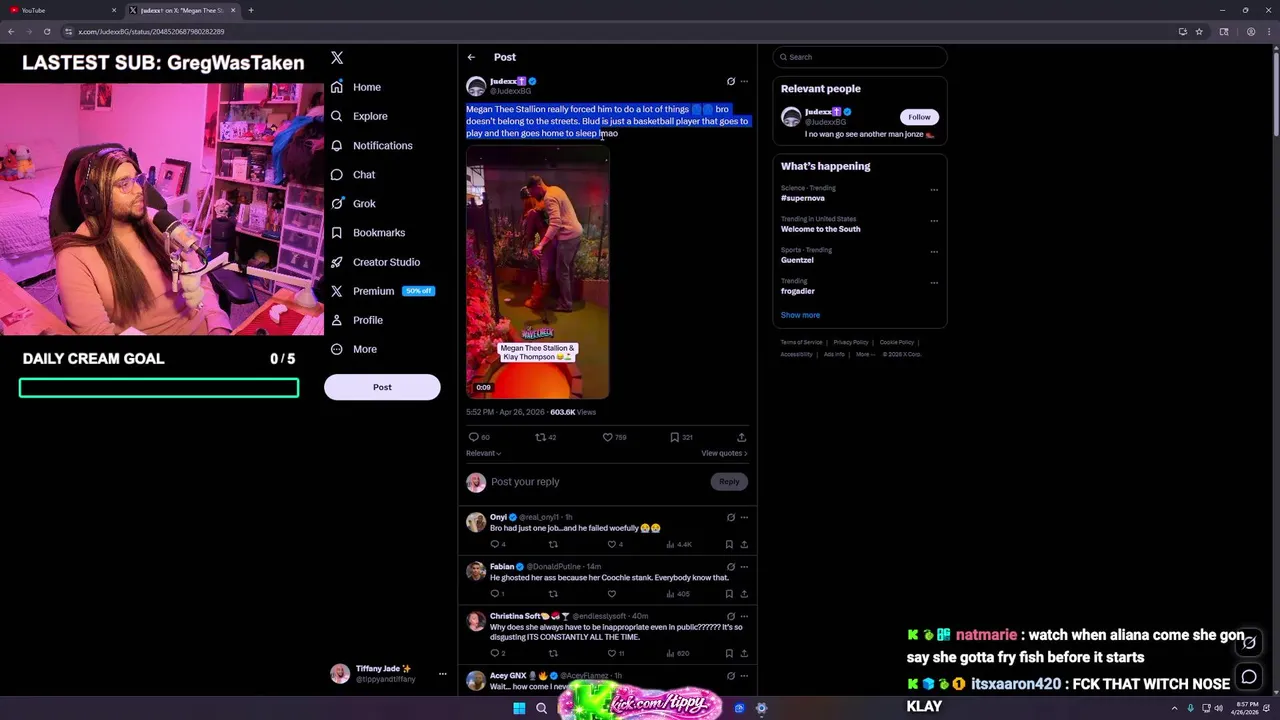Go back using the Post arrow
Viewport: 1280px width, 720px height.
pos(471,57)
